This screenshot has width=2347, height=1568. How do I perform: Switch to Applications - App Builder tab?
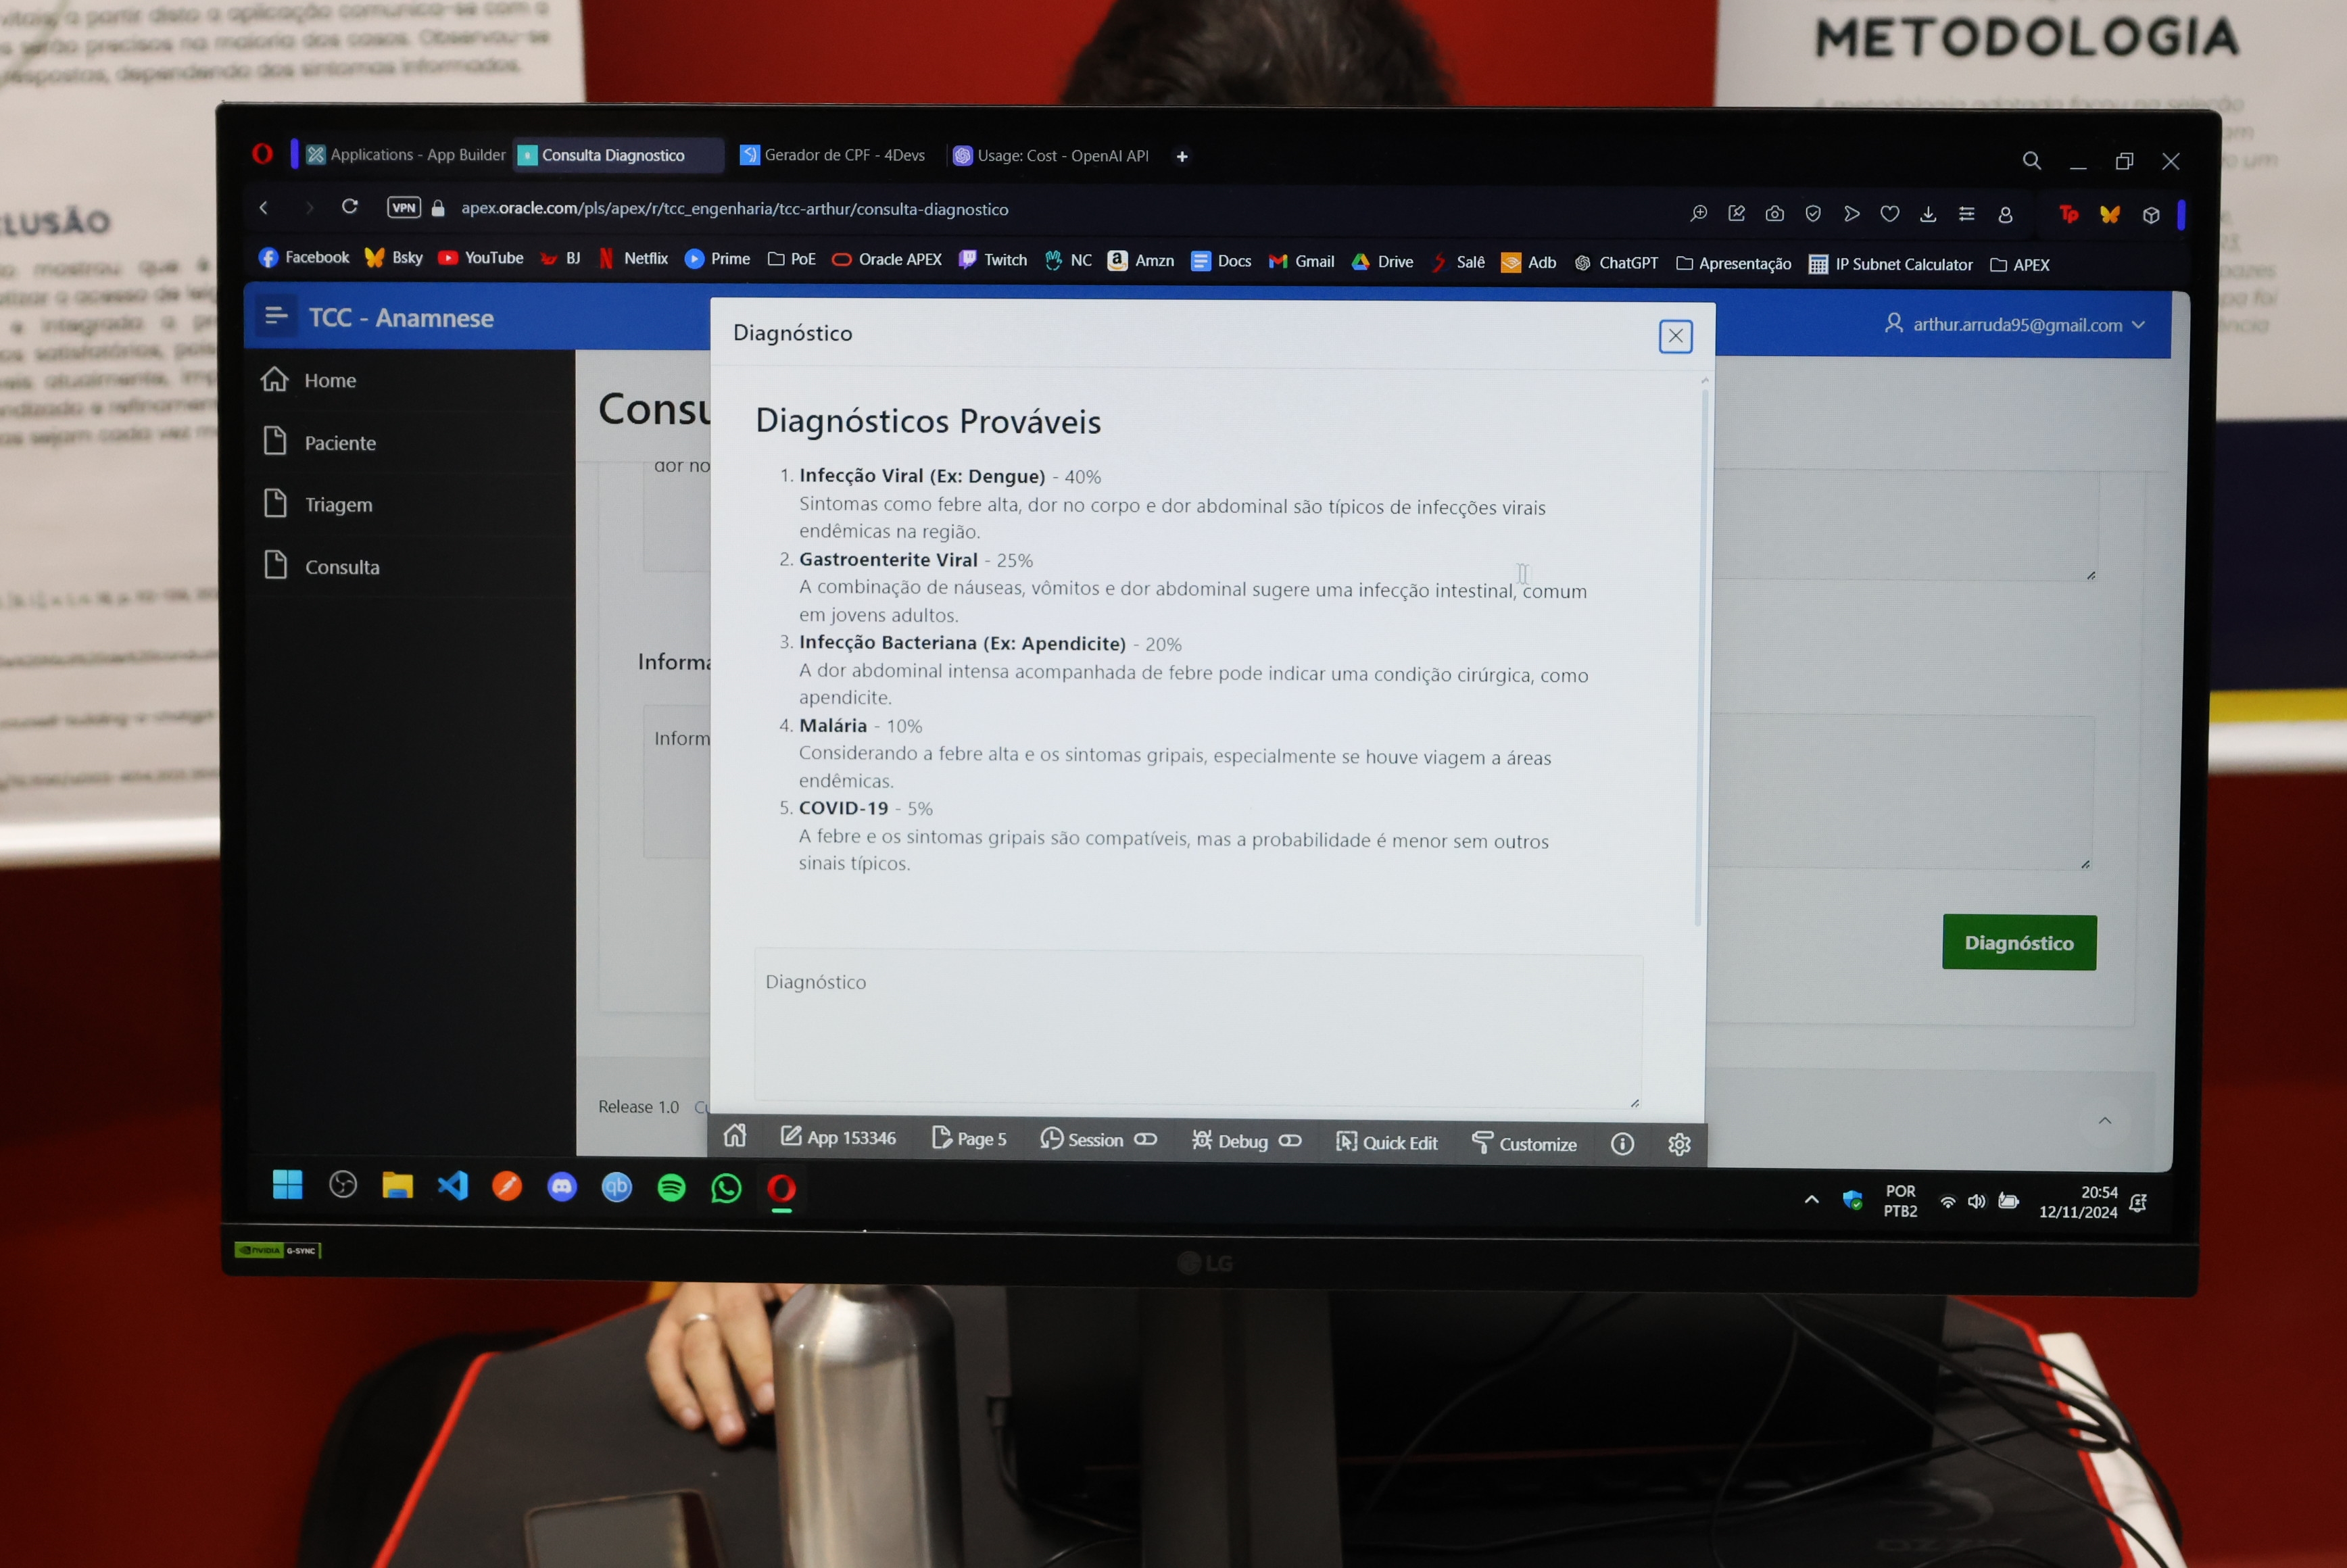(x=406, y=154)
